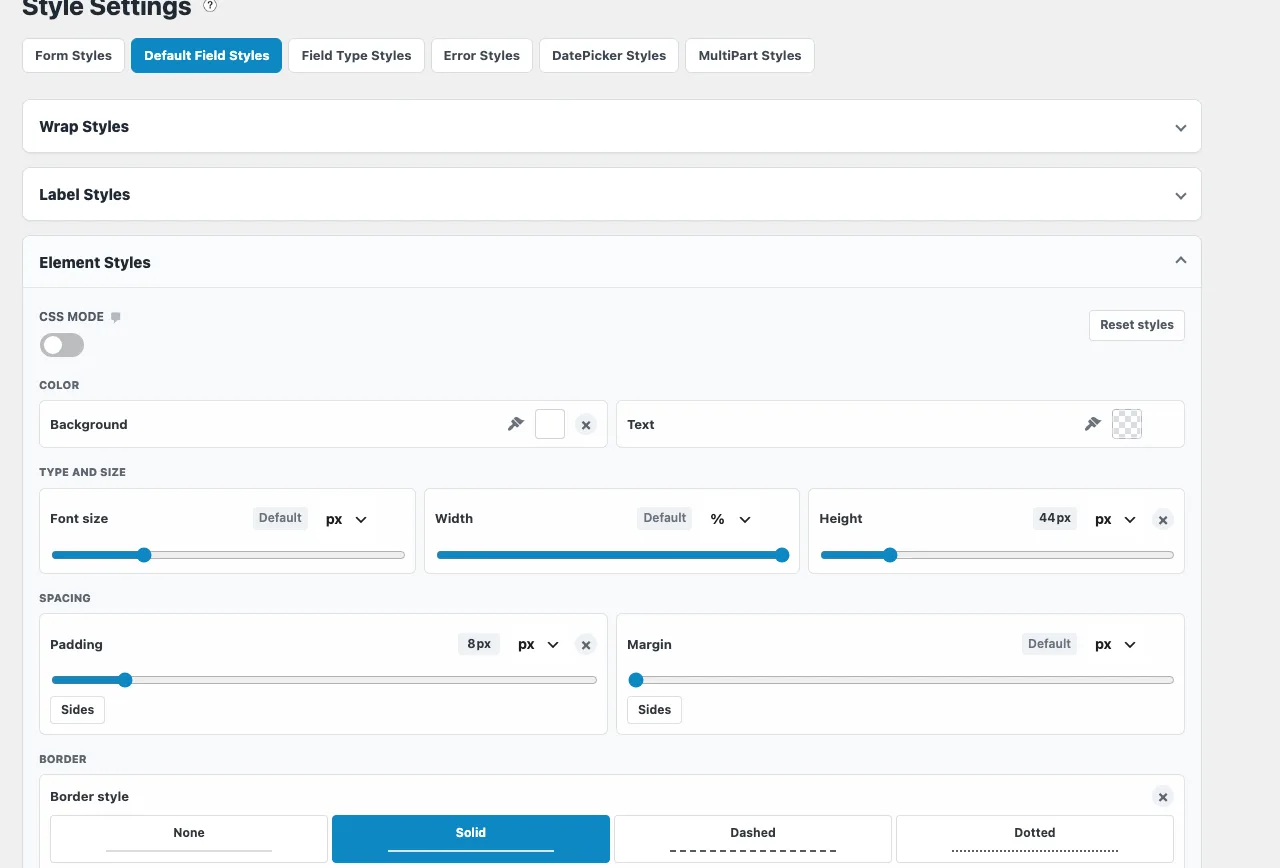Expand the Wrap Styles section
Screen dimensions: 1280x868
point(612,127)
